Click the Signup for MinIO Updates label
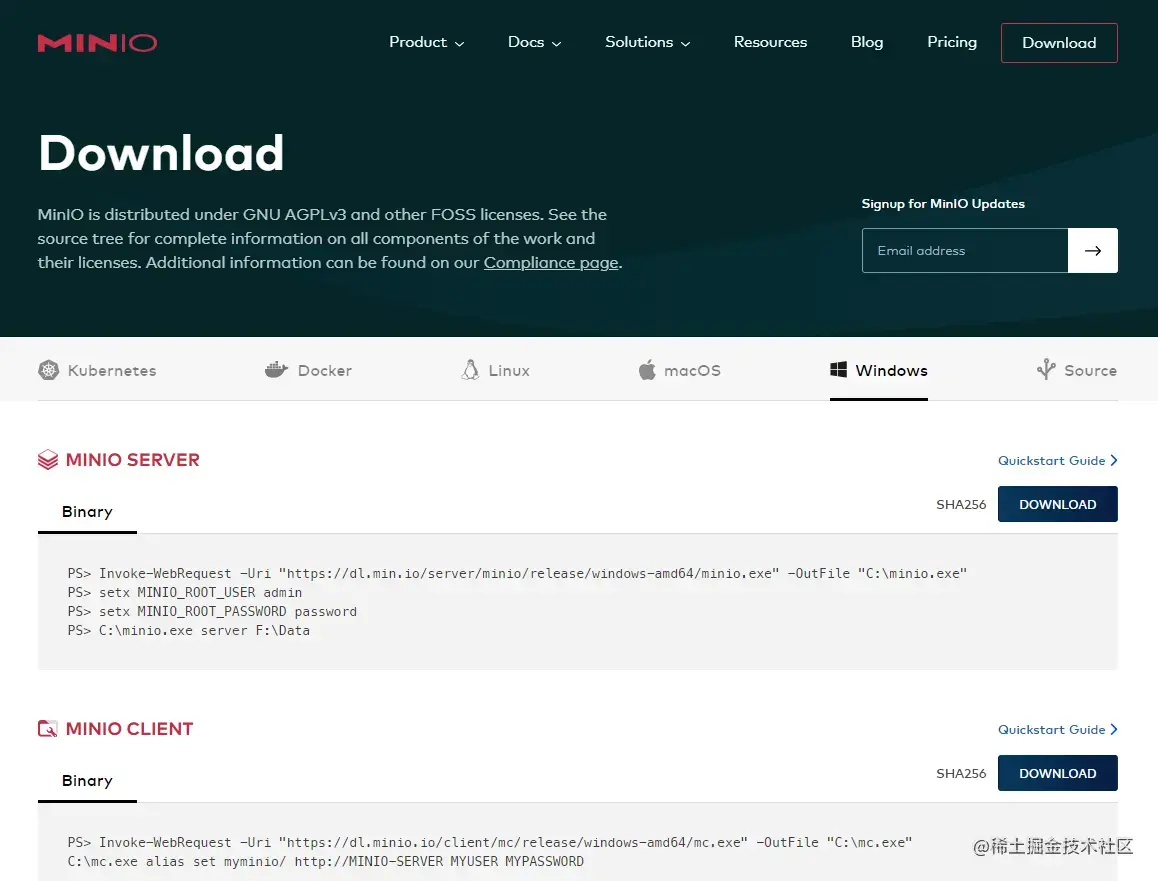The height and width of the screenshot is (881, 1158). 943,204
